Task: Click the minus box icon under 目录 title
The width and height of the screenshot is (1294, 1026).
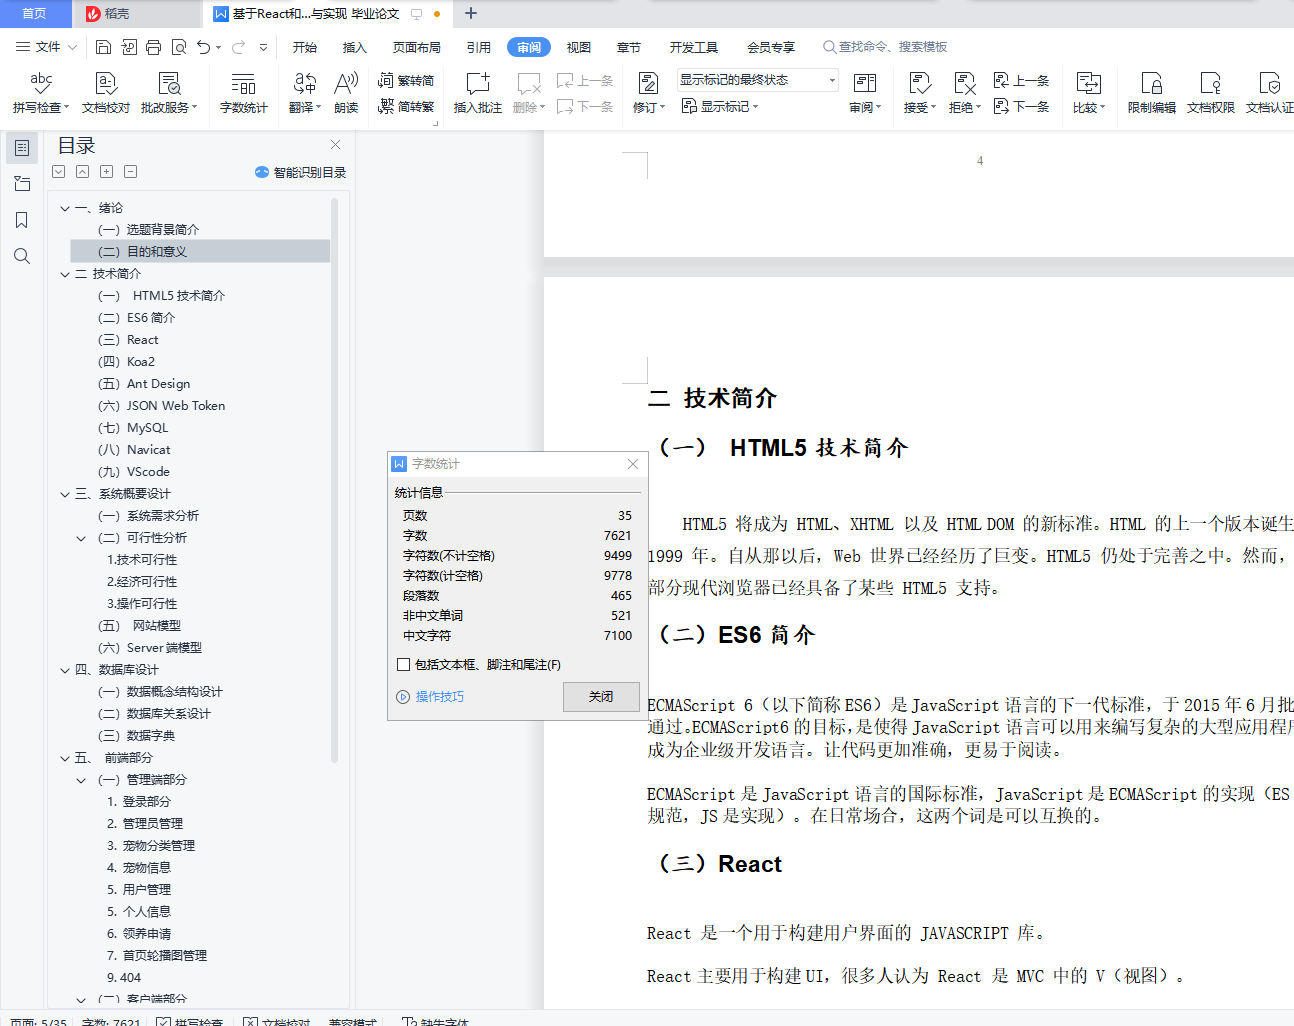Action: (x=131, y=172)
